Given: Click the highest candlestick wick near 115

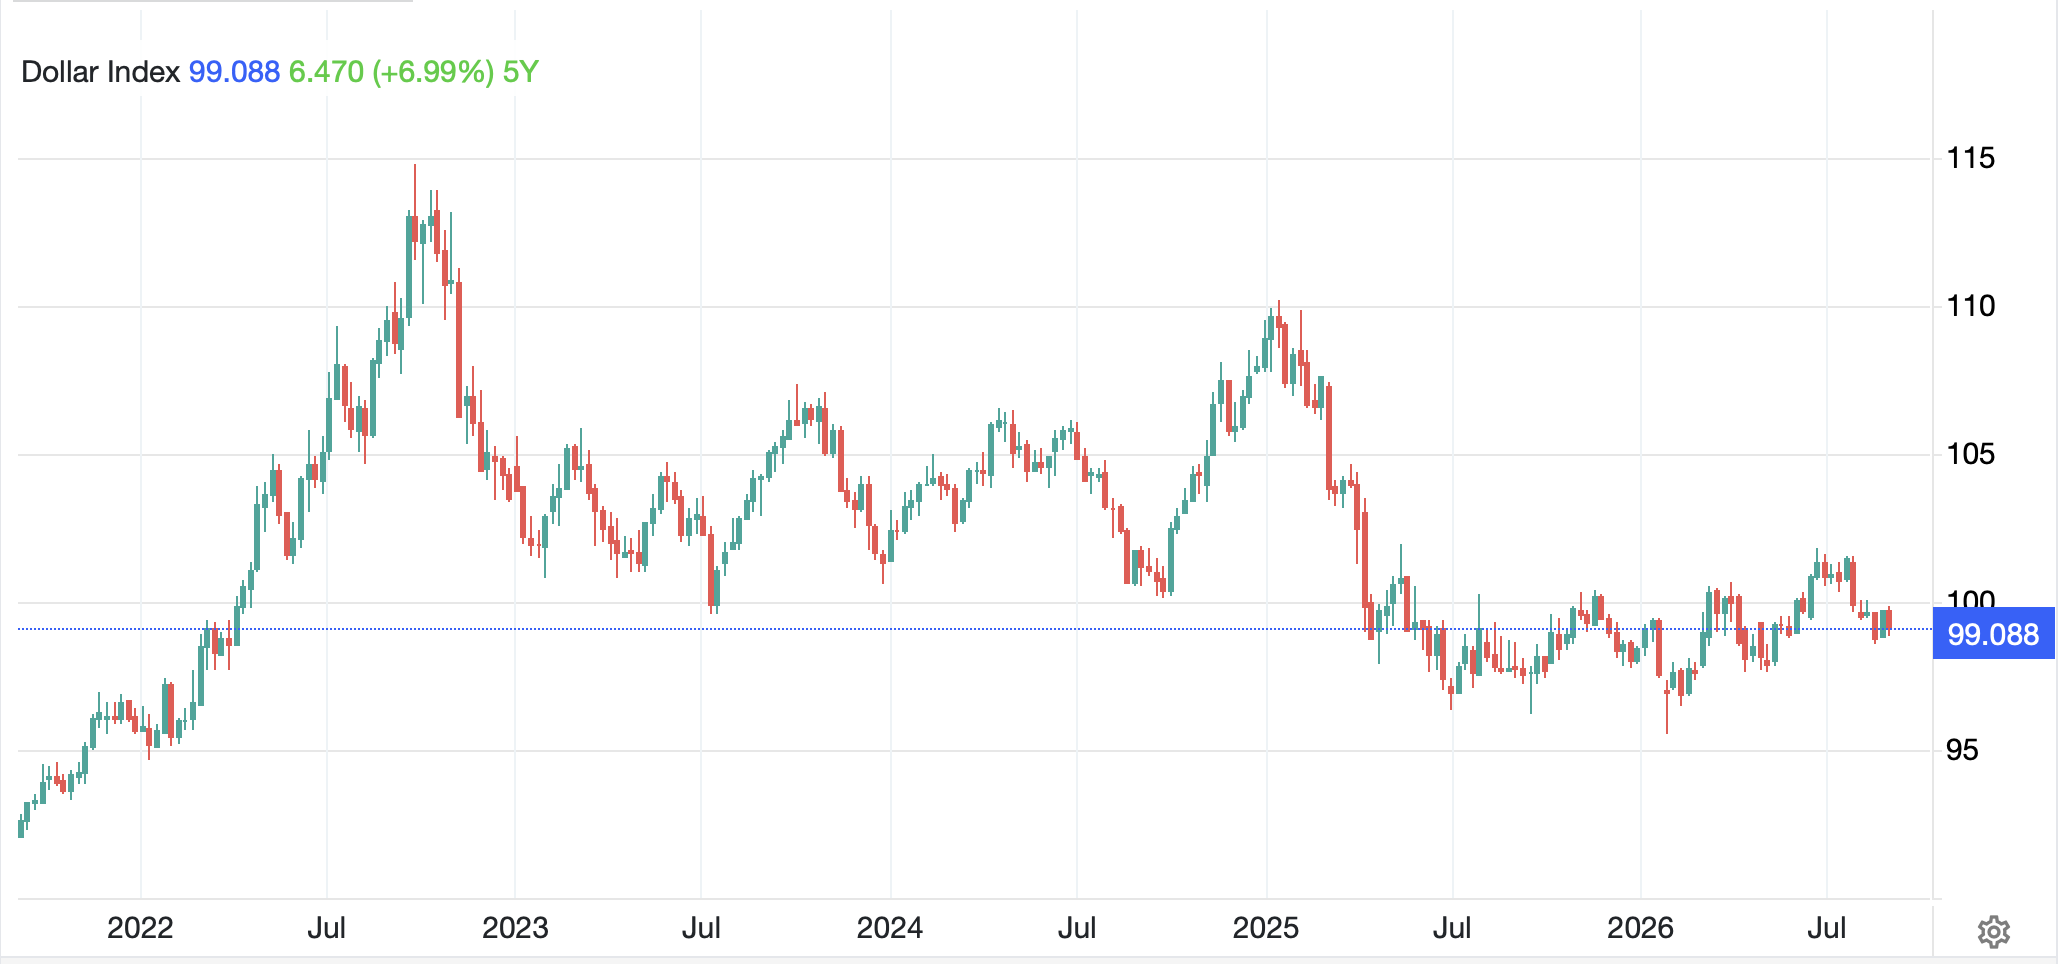Looking at the screenshot, I should coord(415,190).
